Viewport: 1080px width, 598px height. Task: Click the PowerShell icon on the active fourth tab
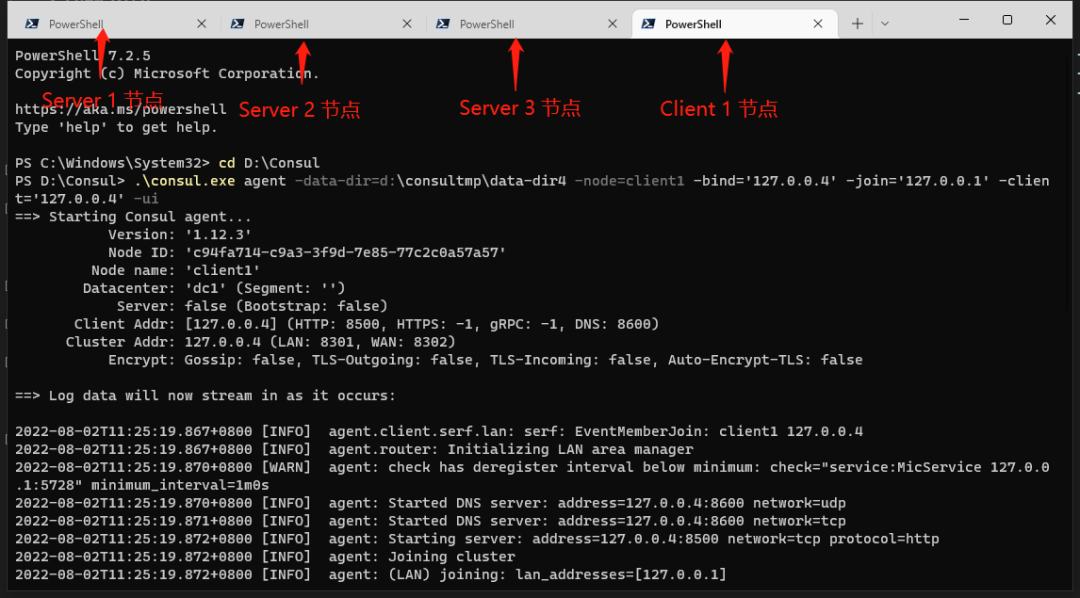point(648,23)
